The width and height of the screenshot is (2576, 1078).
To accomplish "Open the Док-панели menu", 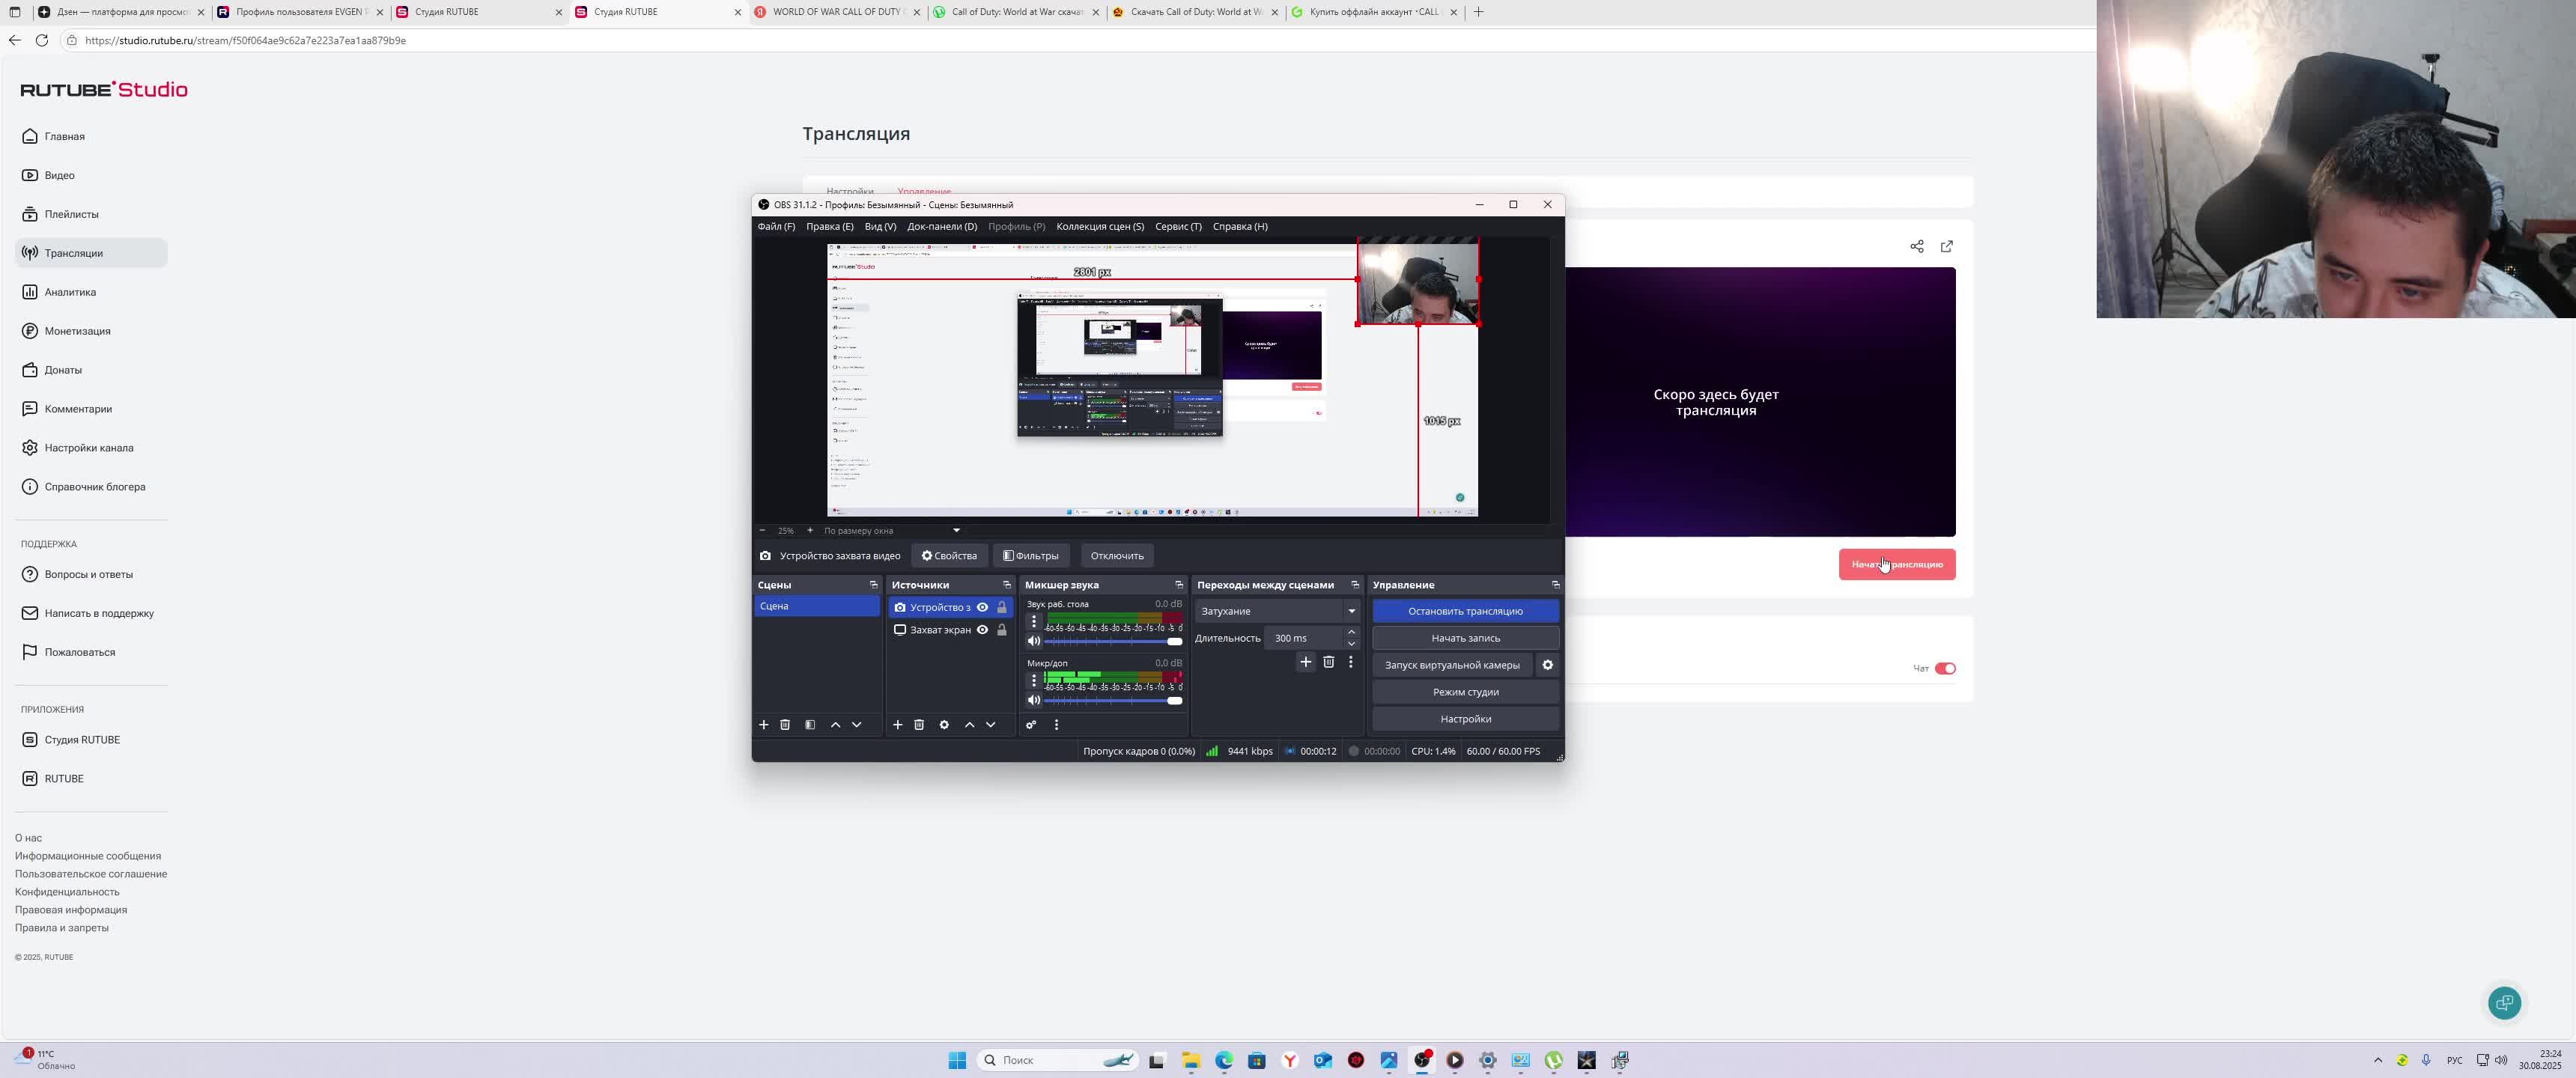I will (941, 227).
